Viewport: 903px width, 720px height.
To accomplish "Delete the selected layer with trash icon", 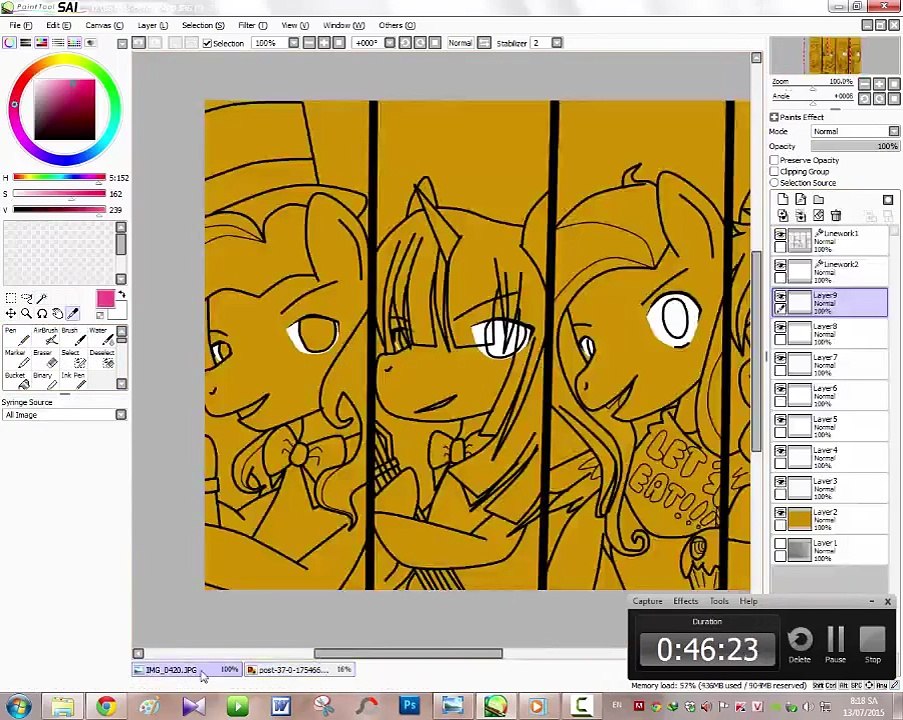I will (x=836, y=215).
